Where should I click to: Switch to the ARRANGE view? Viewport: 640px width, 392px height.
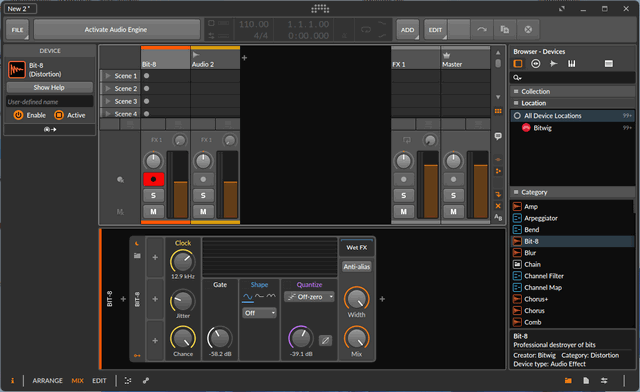click(x=47, y=381)
